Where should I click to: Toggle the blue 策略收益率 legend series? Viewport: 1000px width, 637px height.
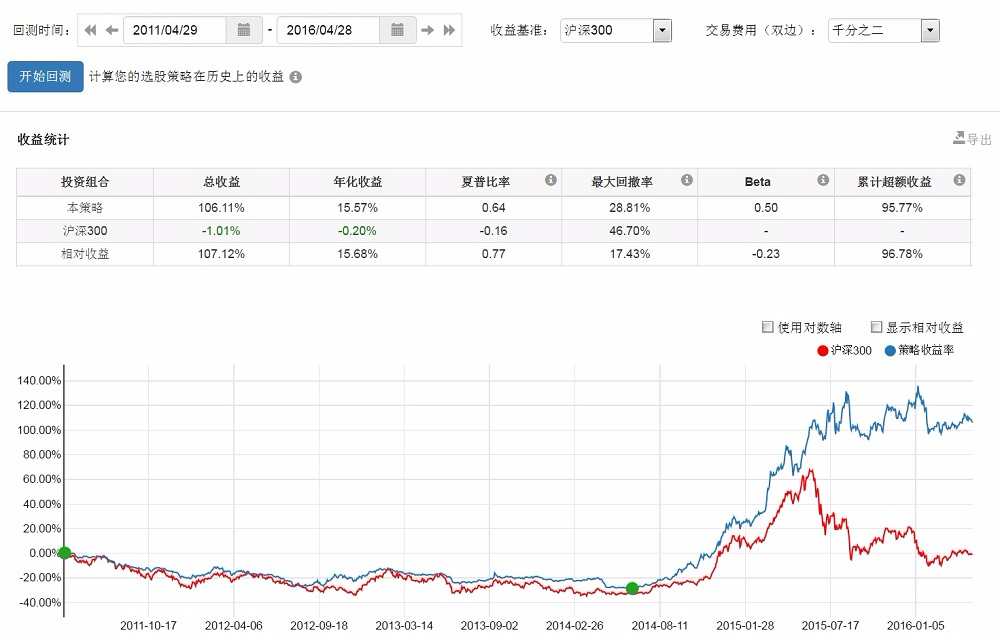pos(919,350)
